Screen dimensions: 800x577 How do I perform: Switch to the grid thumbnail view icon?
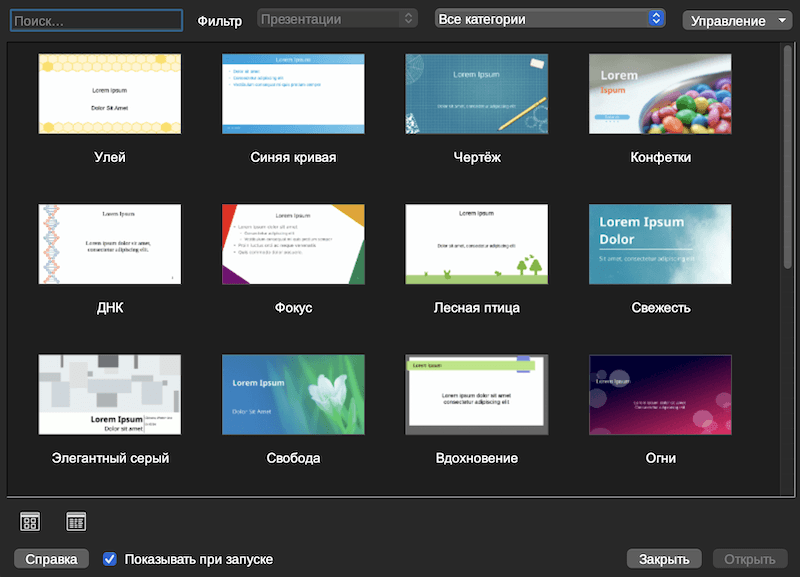[30, 521]
